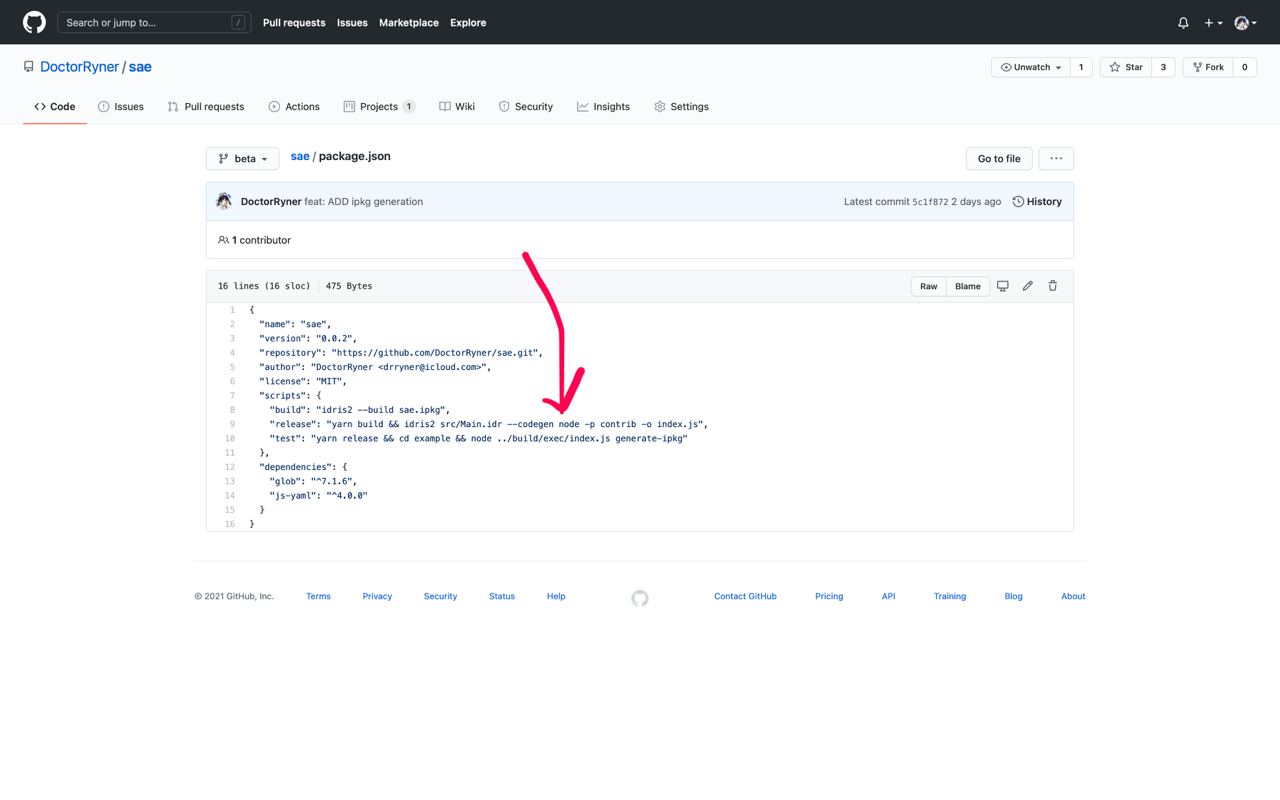Click the "js-yaml" dependency line
The width and height of the screenshot is (1280, 800).
[319, 495]
